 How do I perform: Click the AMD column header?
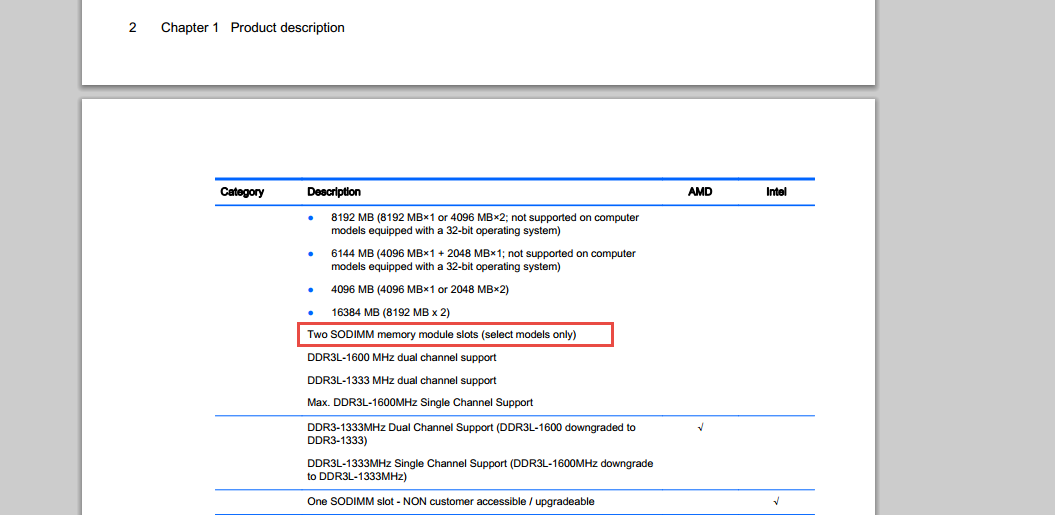coord(700,192)
